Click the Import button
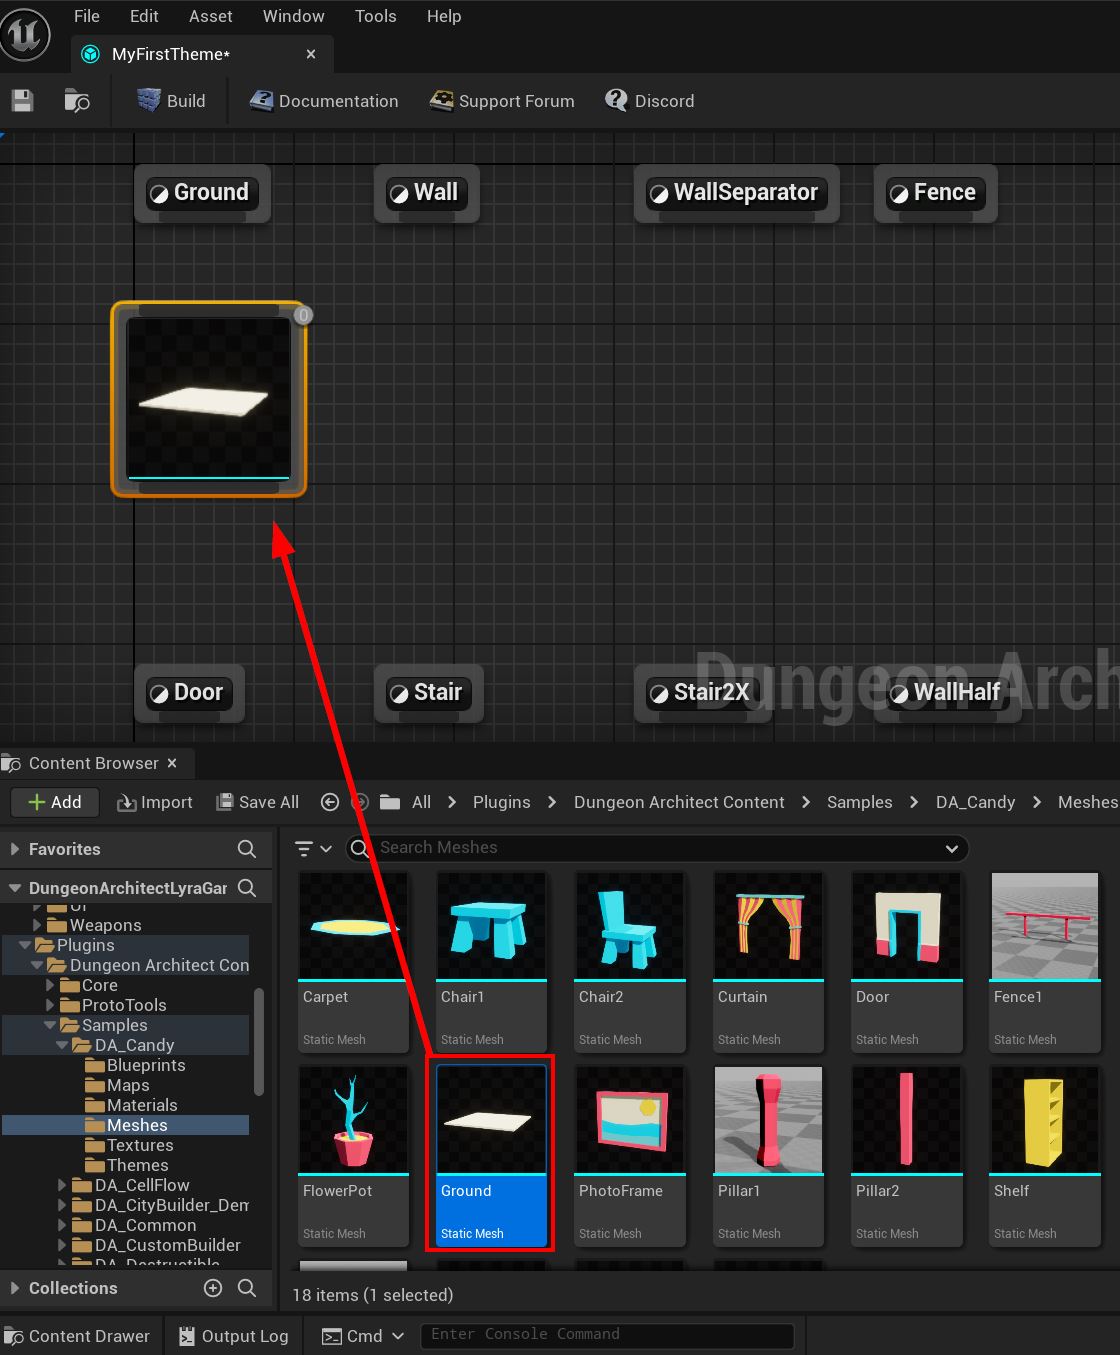The image size is (1120, 1355). [x=155, y=802]
